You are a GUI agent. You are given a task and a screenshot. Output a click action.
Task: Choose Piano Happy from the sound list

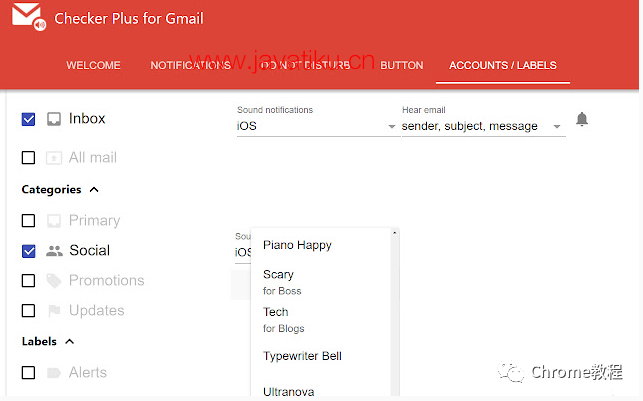321,245
